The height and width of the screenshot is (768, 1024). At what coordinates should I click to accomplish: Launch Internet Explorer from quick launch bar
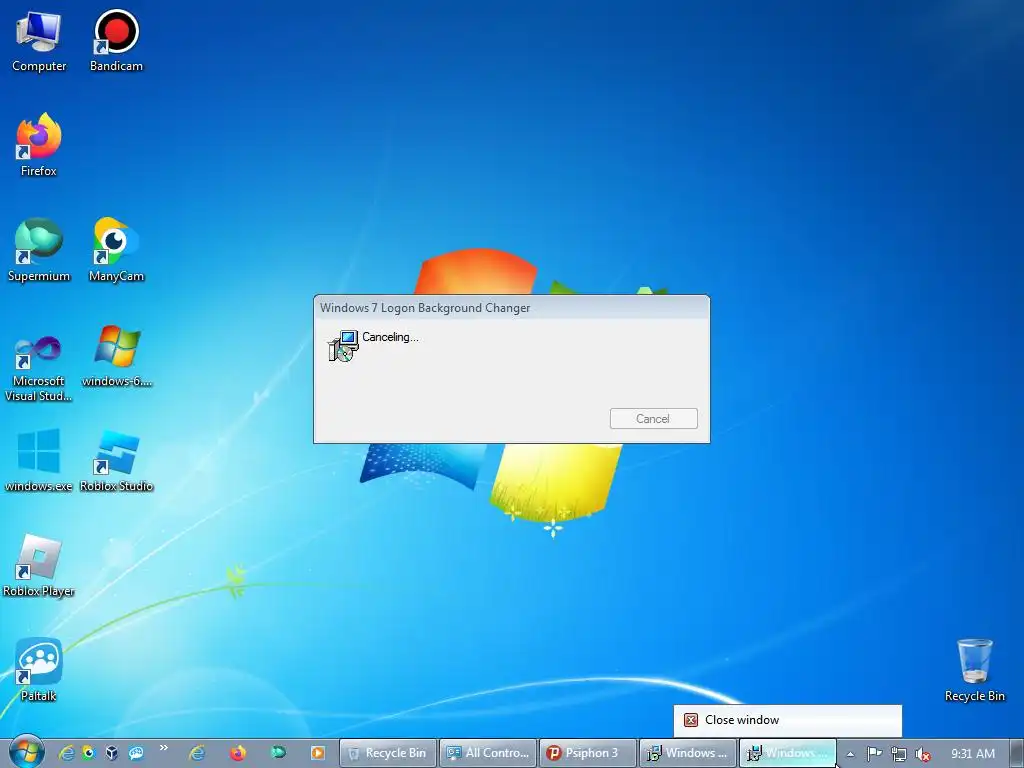(x=67, y=753)
